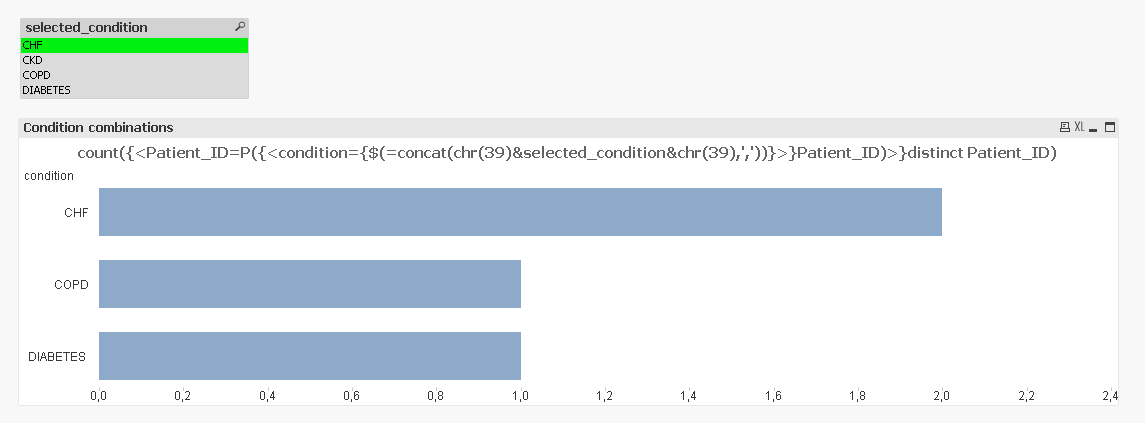
Task: Click the 1,0 value on the chart axis
Action: pyautogui.click(x=520, y=397)
